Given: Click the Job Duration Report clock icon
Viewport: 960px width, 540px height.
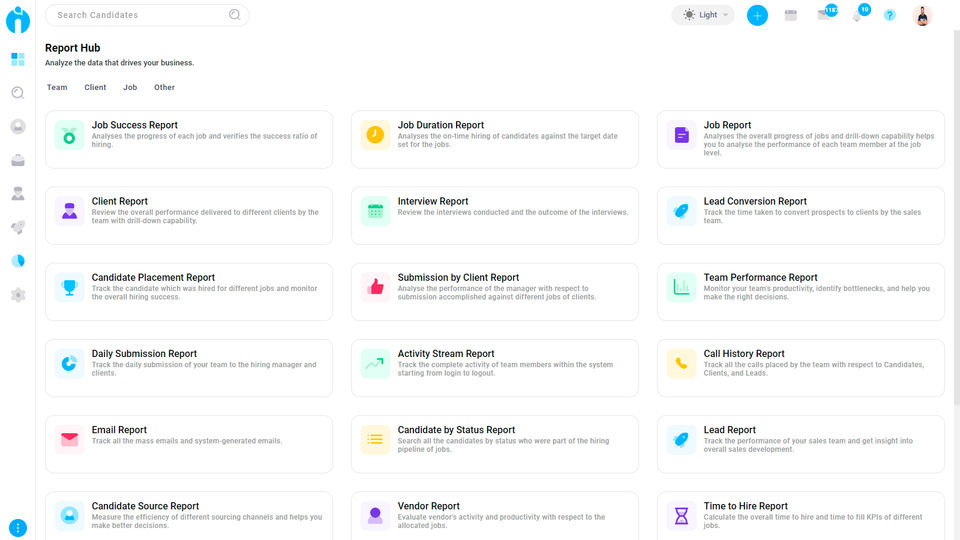Looking at the screenshot, I should pos(375,135).
